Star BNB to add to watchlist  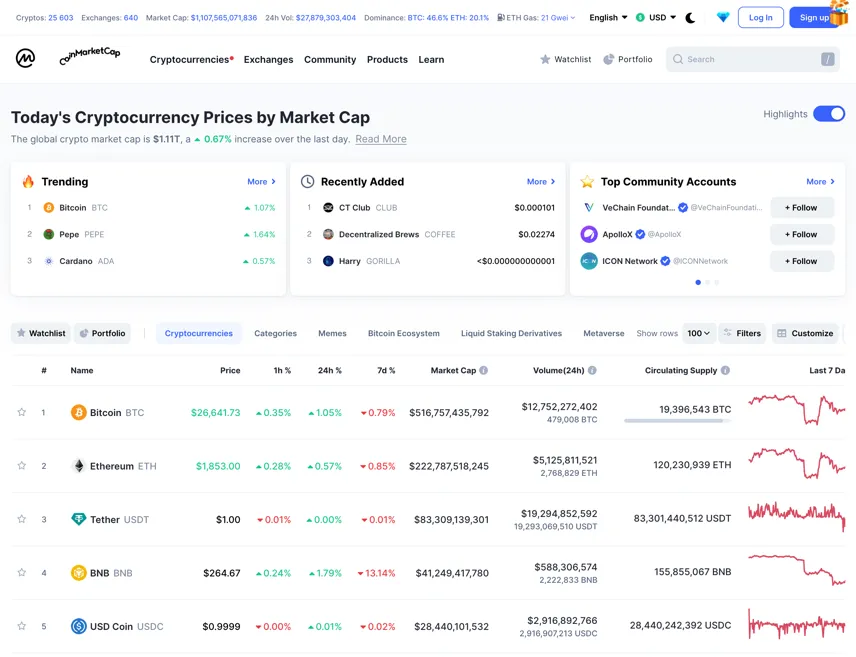[21, 573]
